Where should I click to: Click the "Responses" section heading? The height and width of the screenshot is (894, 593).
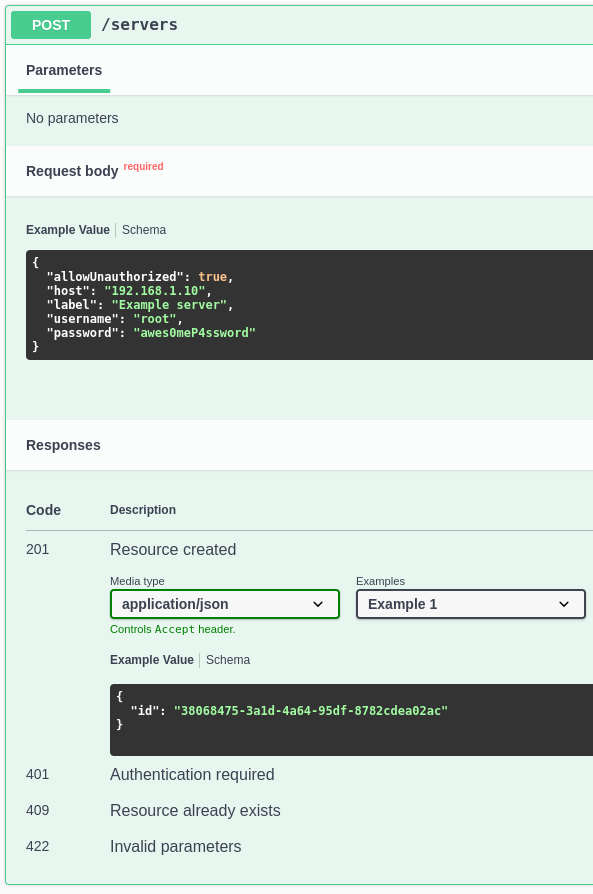pos(63,445)
